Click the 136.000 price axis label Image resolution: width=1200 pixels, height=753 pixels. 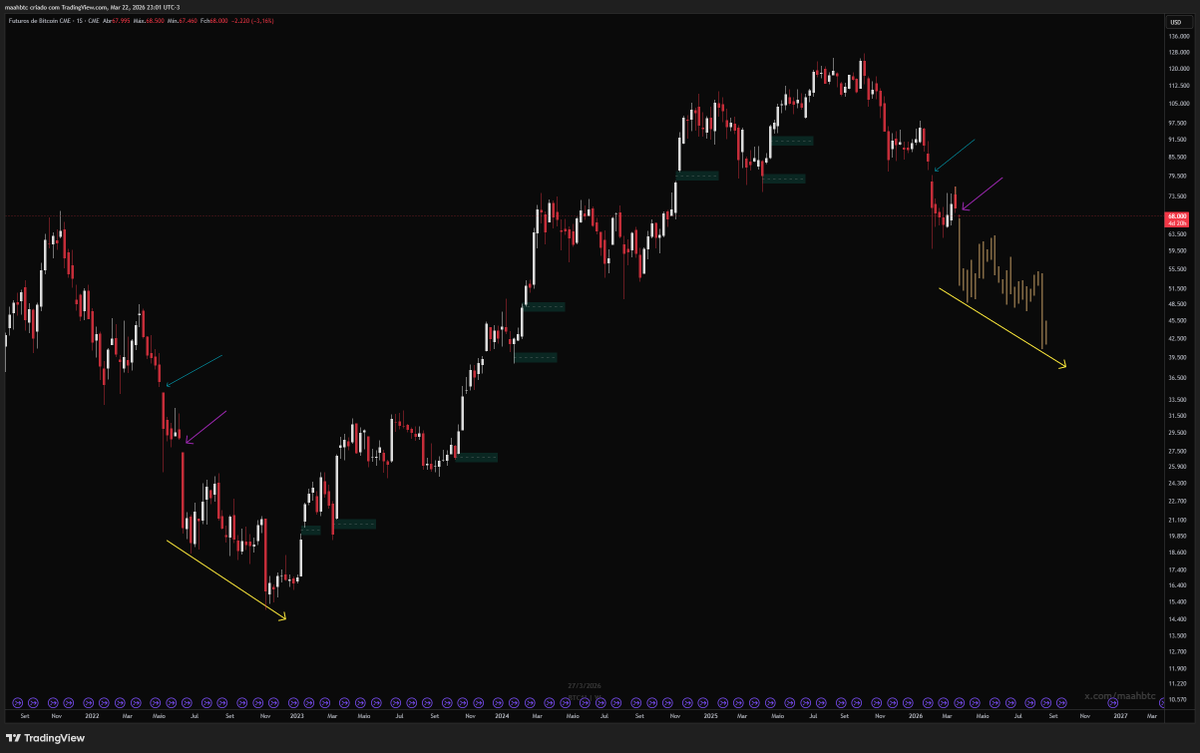tap(1177, 36)
